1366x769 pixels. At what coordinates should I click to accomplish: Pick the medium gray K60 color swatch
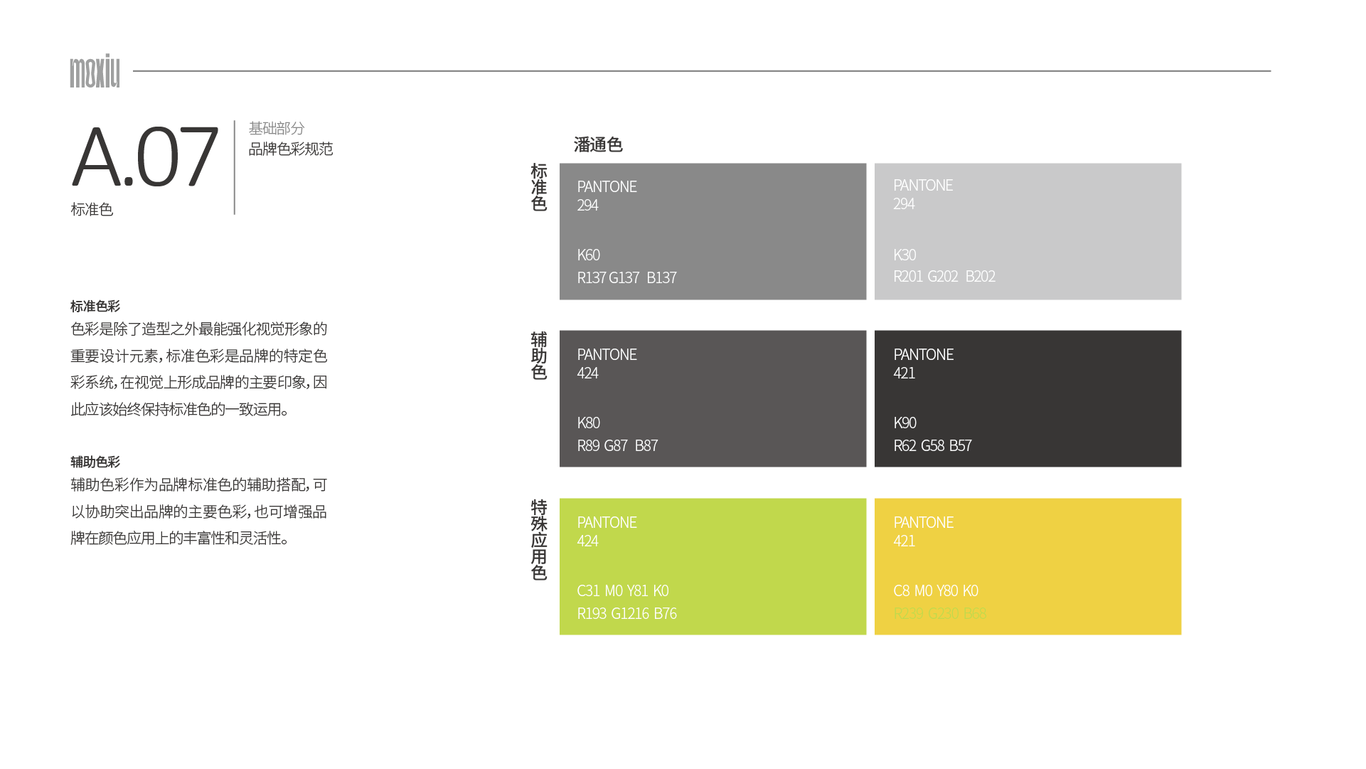pos(713,231)
